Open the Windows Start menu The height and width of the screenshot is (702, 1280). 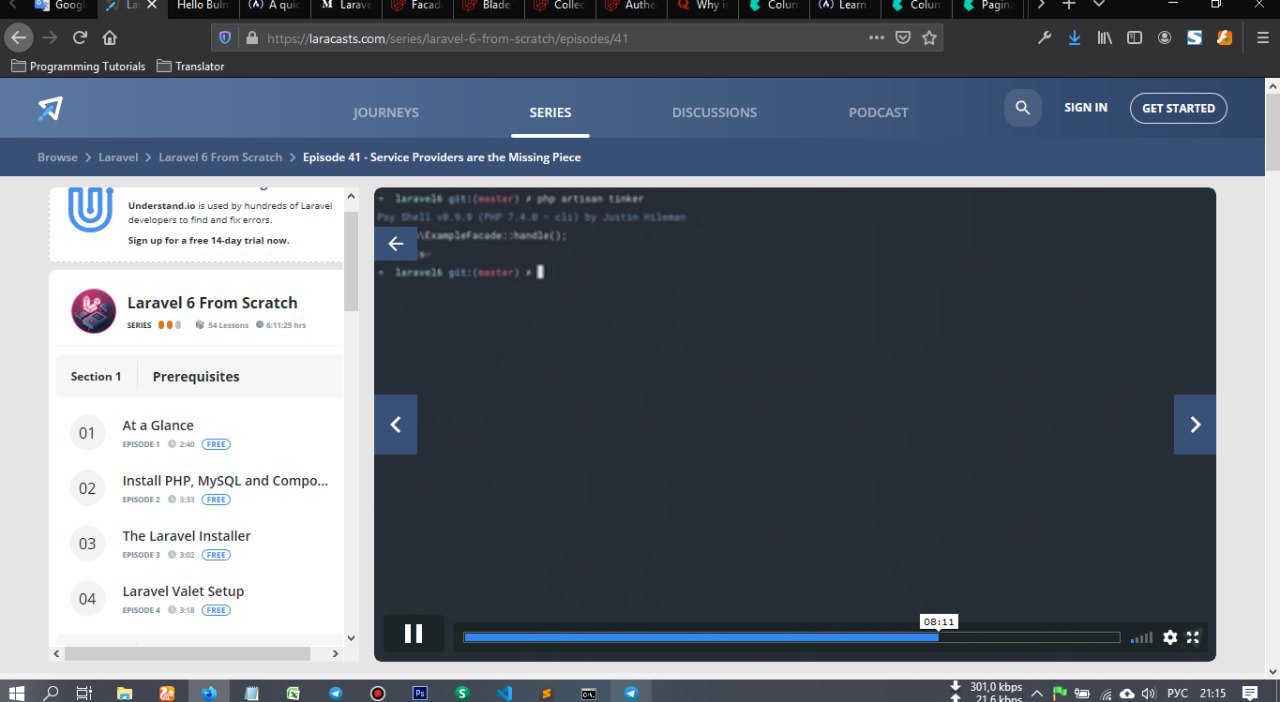(x=17, y=692)
